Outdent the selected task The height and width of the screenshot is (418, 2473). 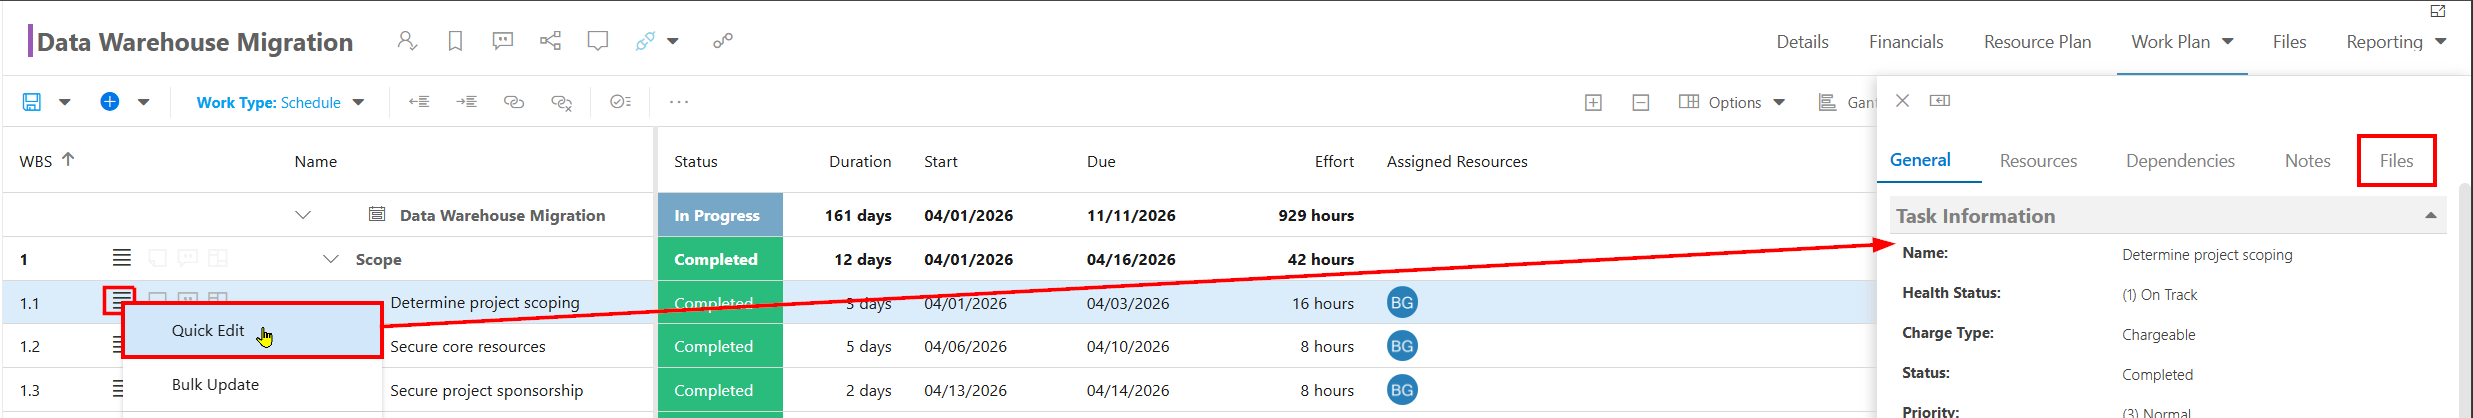coord(419,102)
